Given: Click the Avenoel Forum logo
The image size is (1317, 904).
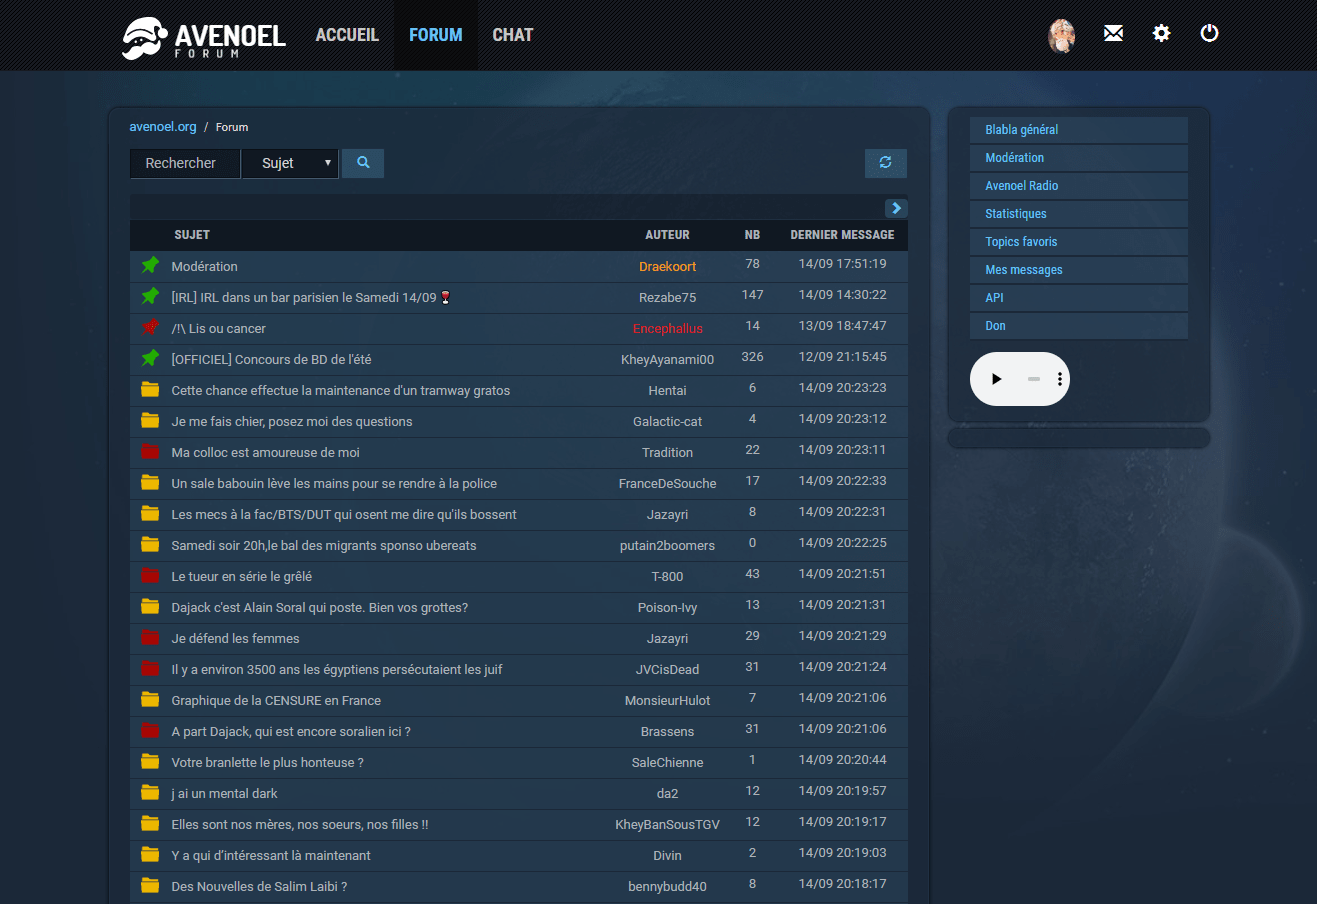Looking at the screenshot, I should [204, 37].
